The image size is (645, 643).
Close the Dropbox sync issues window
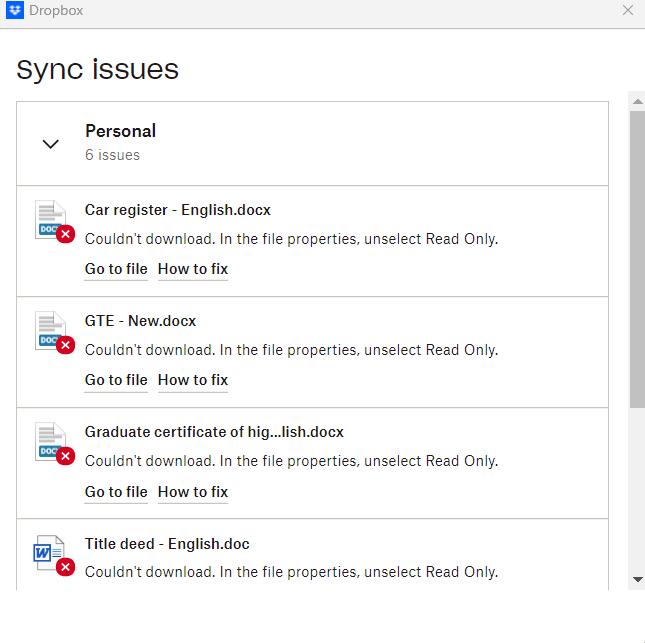coord(628,11)
